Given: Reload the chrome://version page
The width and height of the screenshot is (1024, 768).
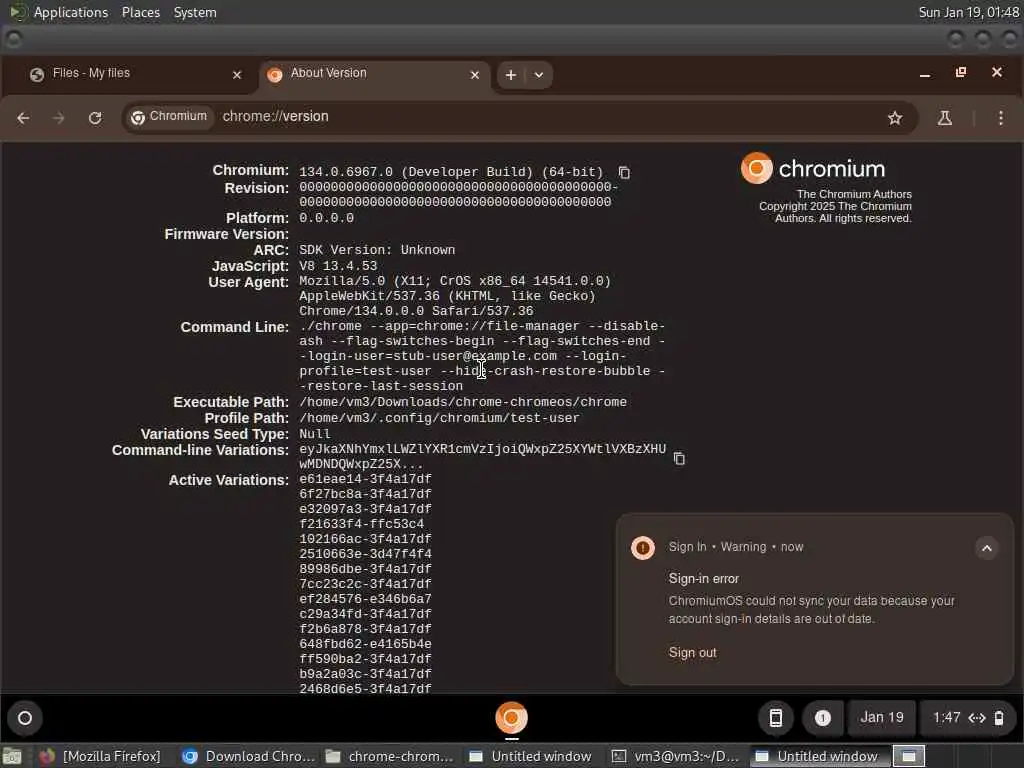Looking at the screenshot, I should [x=95, y=118].
